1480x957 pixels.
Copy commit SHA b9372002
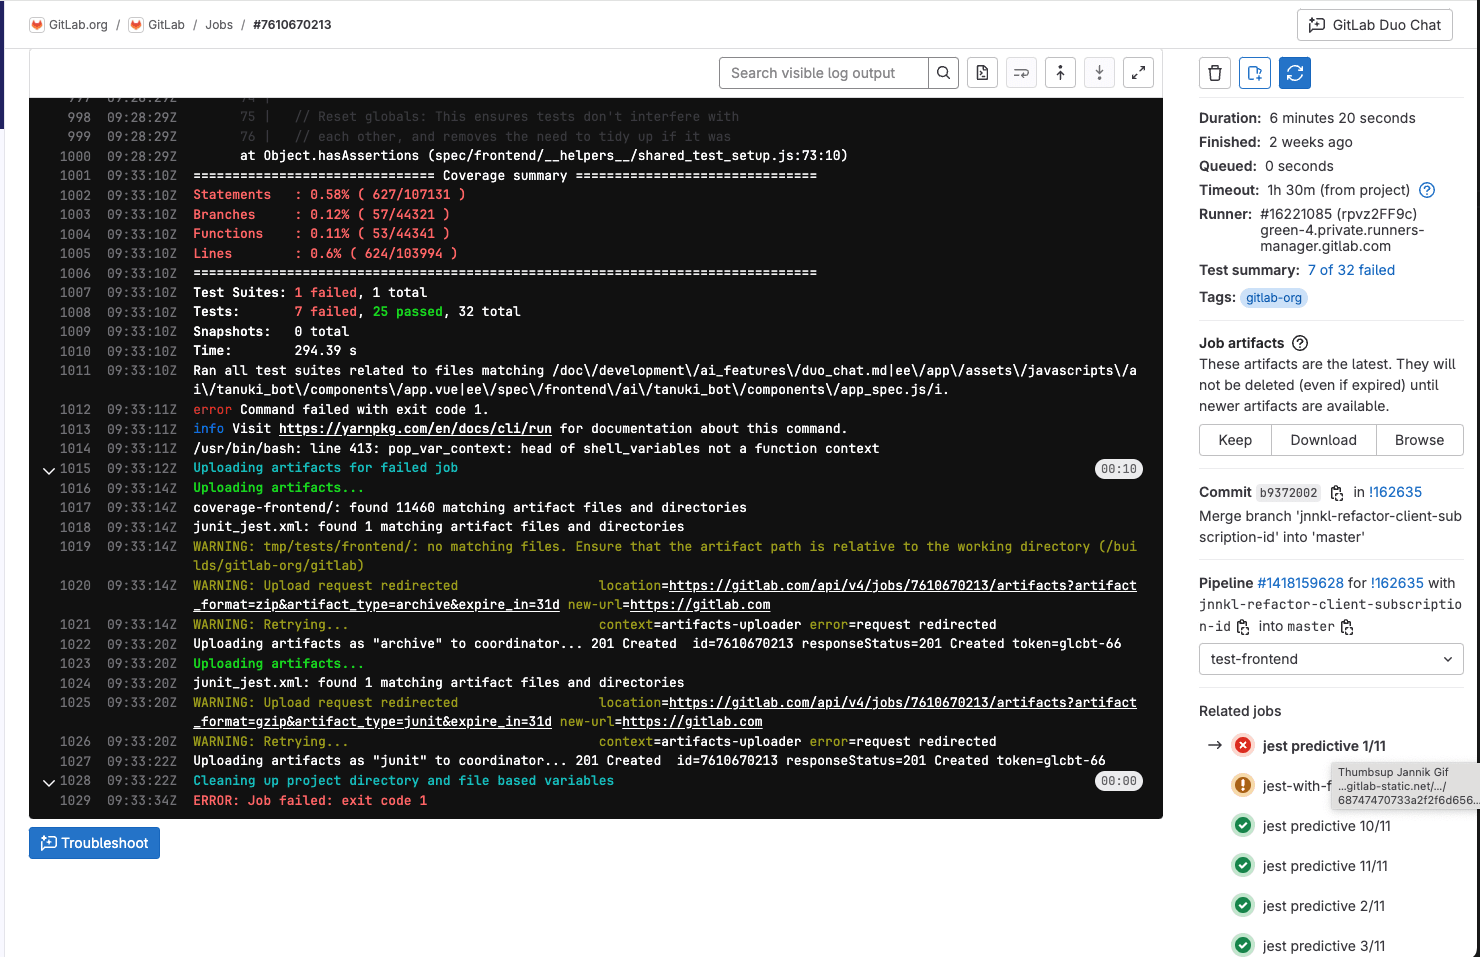[x=1337, y=493]
